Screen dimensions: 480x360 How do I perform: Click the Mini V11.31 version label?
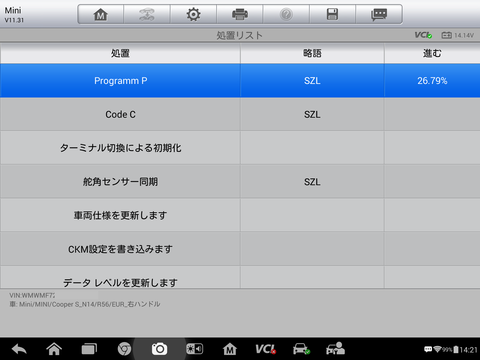pos(14,15)
